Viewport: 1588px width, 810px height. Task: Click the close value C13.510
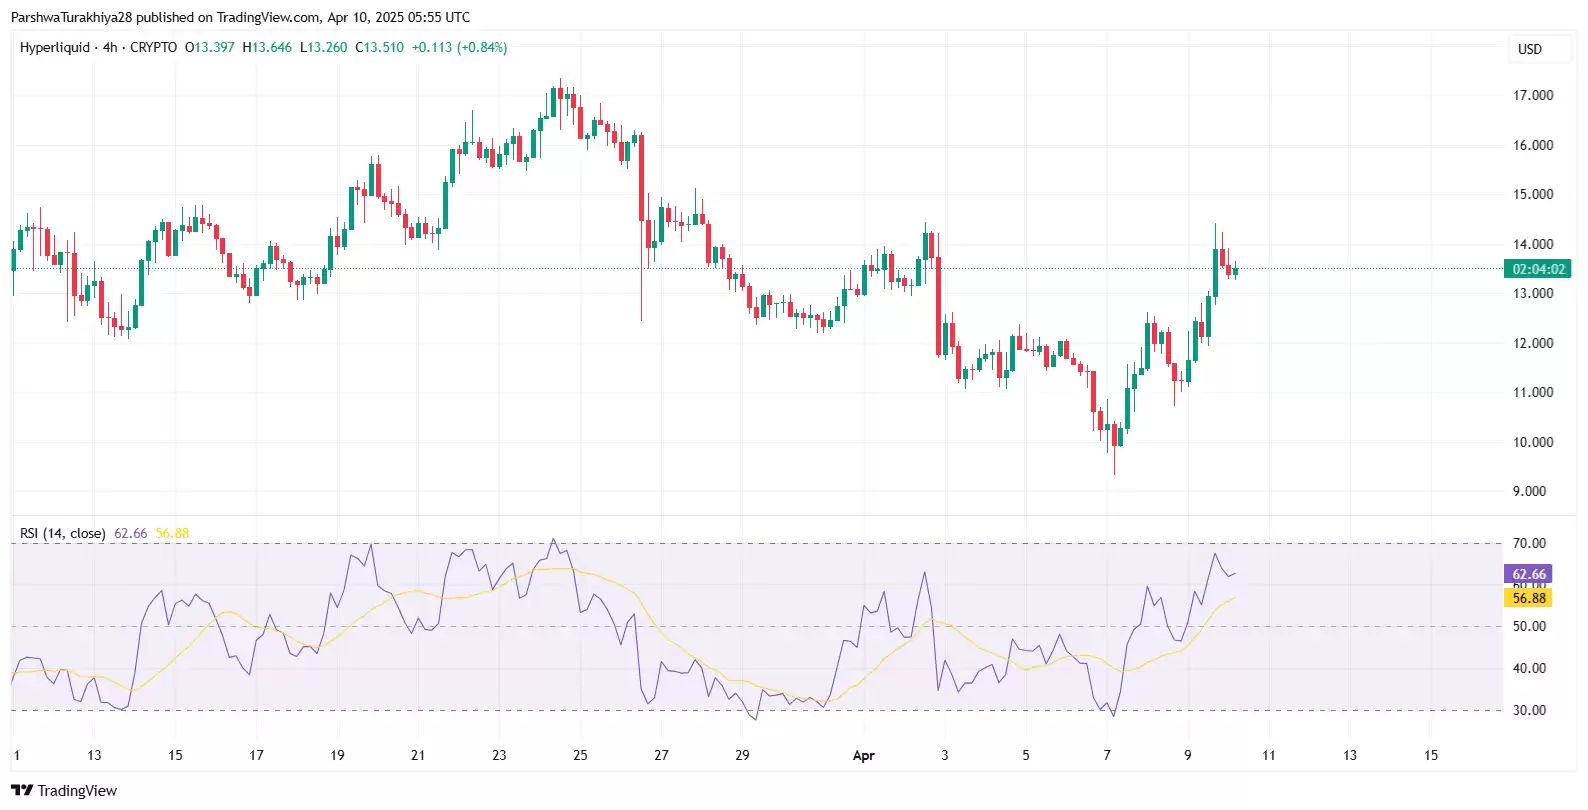(x=380, y=47)
